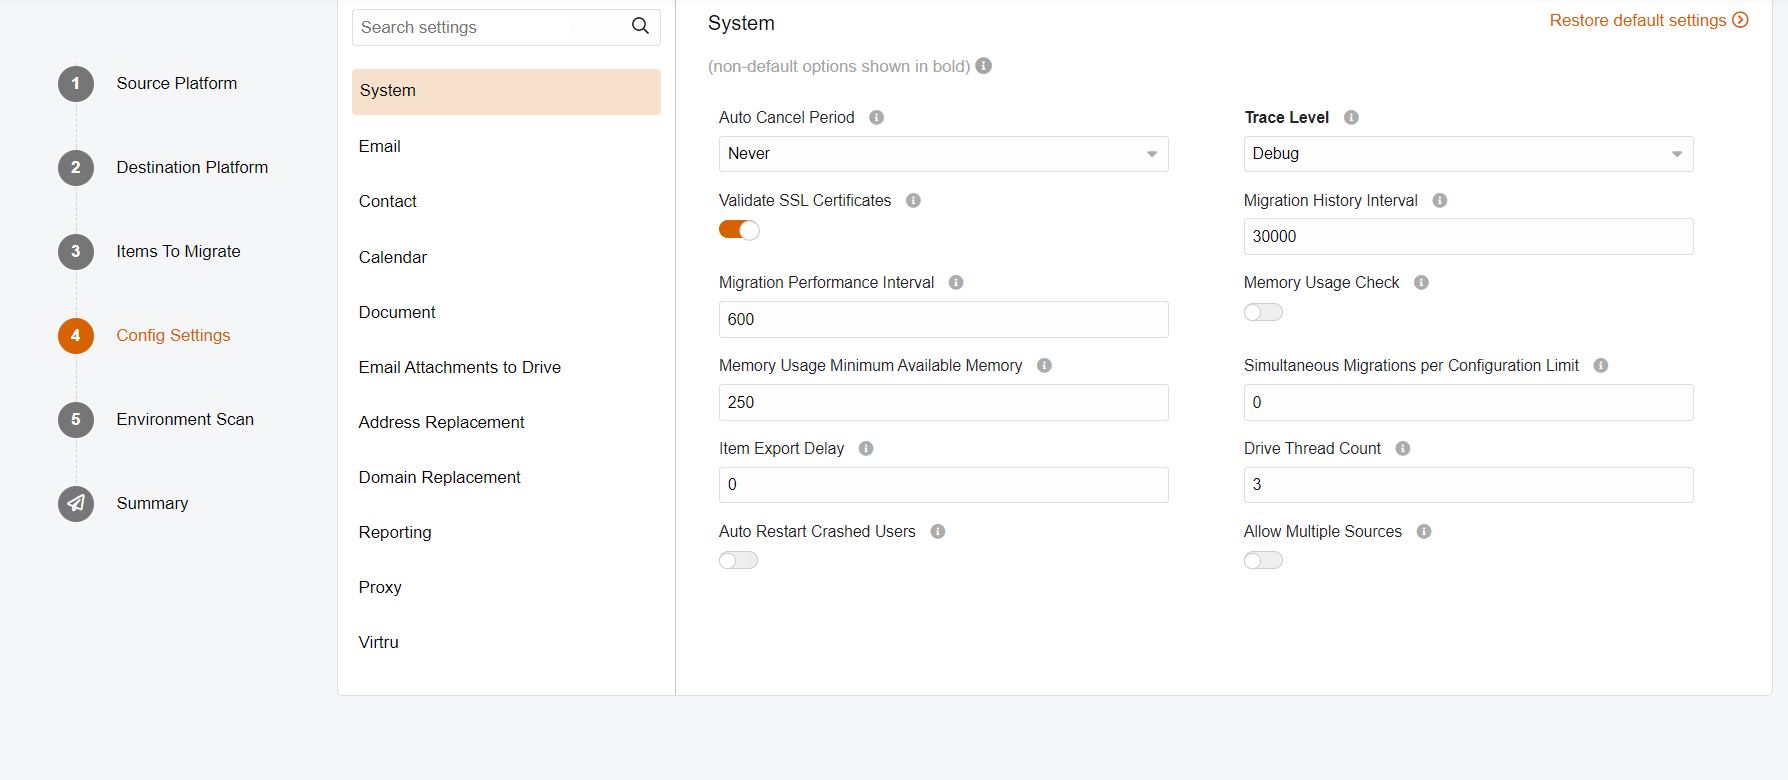Click info icon beside Memory Usage Minimum Available Memory
The image size is (1788, 780).
1044,366
